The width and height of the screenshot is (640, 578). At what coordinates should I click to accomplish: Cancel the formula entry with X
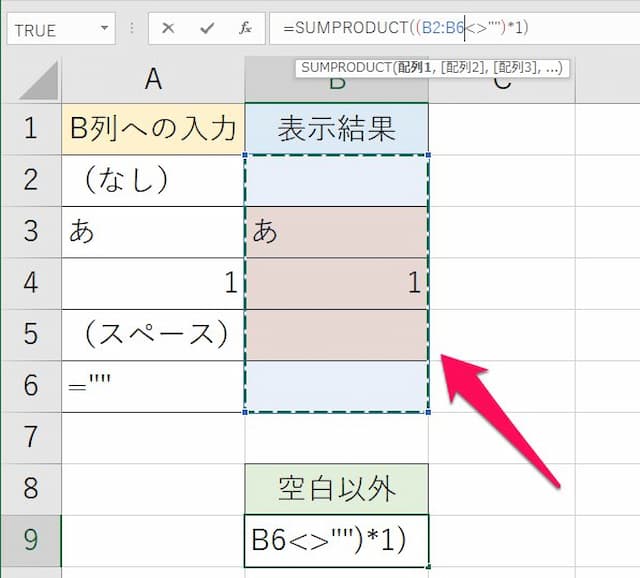coord(168,28)
